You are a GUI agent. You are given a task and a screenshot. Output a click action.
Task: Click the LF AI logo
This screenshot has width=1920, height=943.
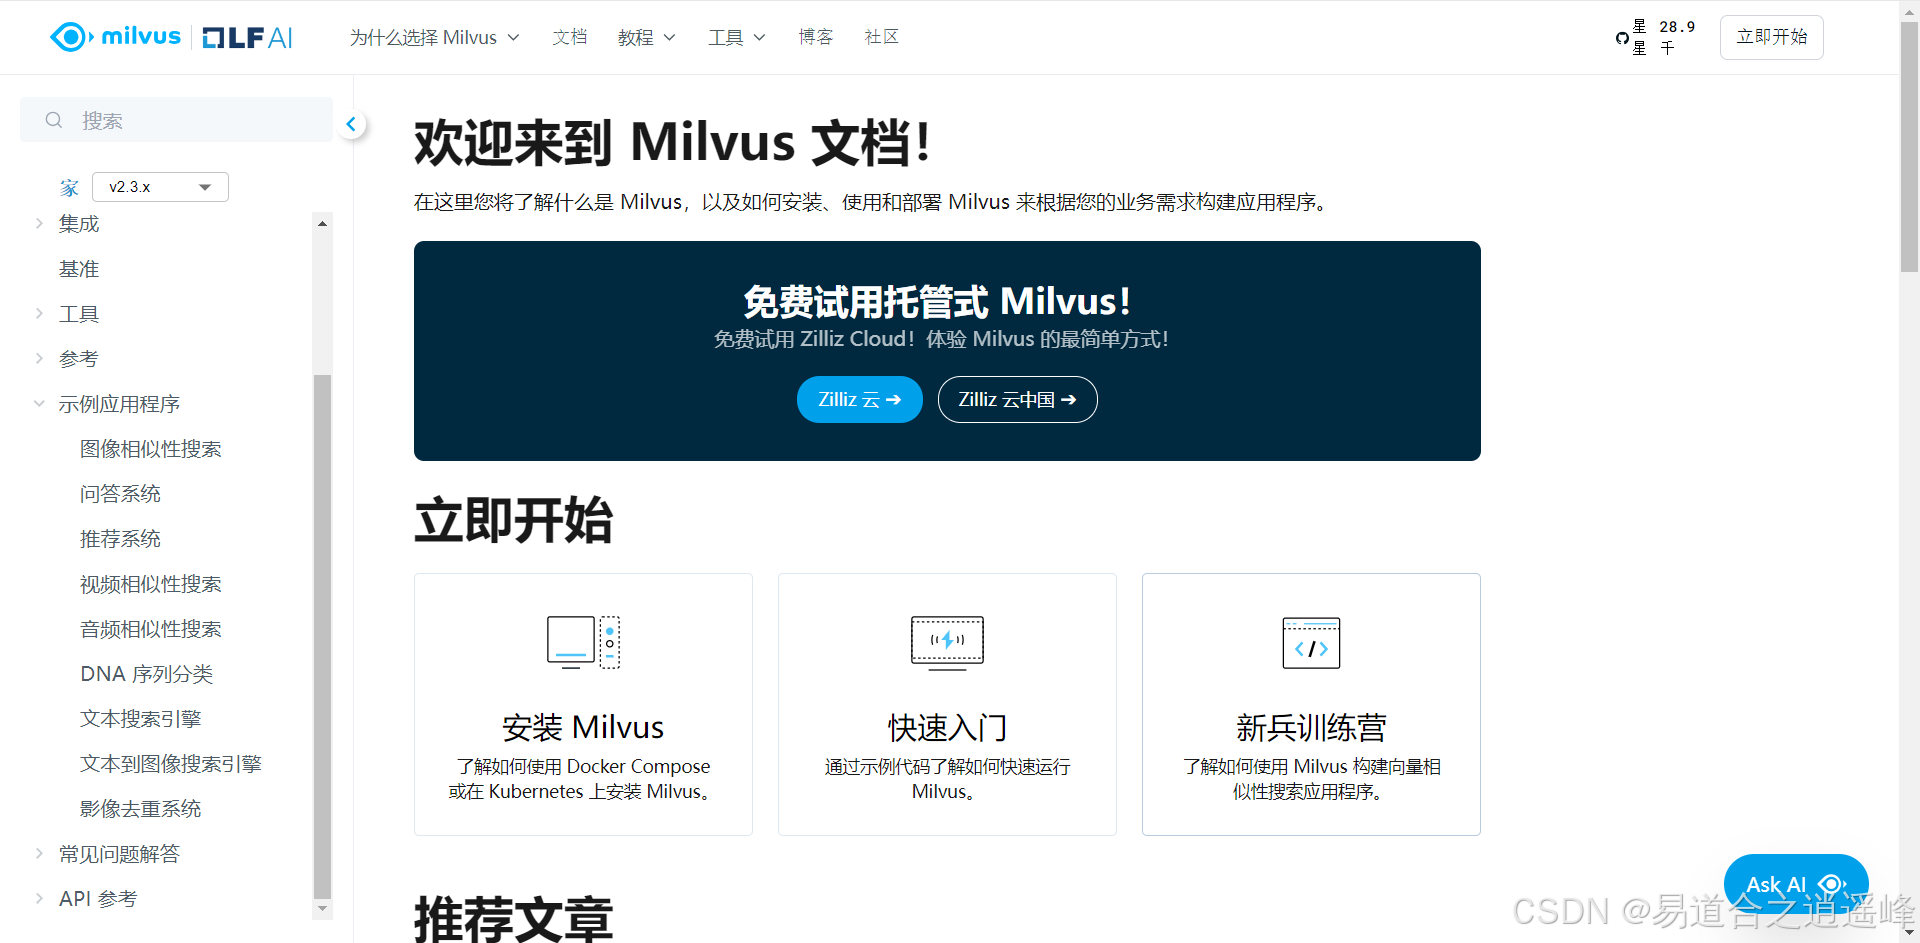(247, 38)
